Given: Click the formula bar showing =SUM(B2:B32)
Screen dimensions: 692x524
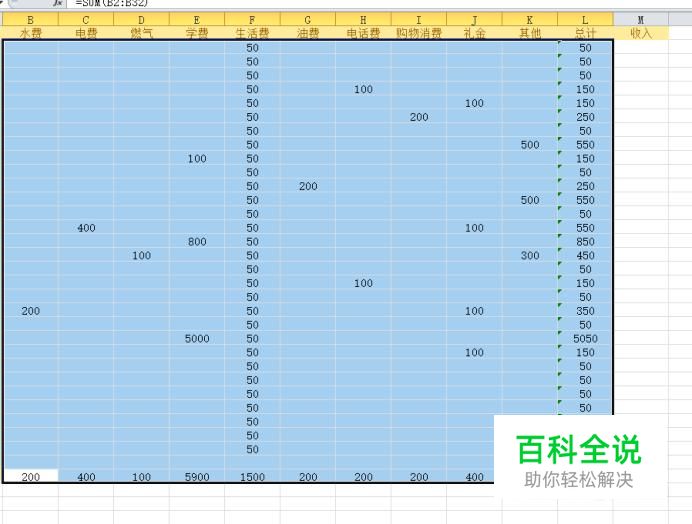Looking at the screenshot, I should (x=380, y=4).
